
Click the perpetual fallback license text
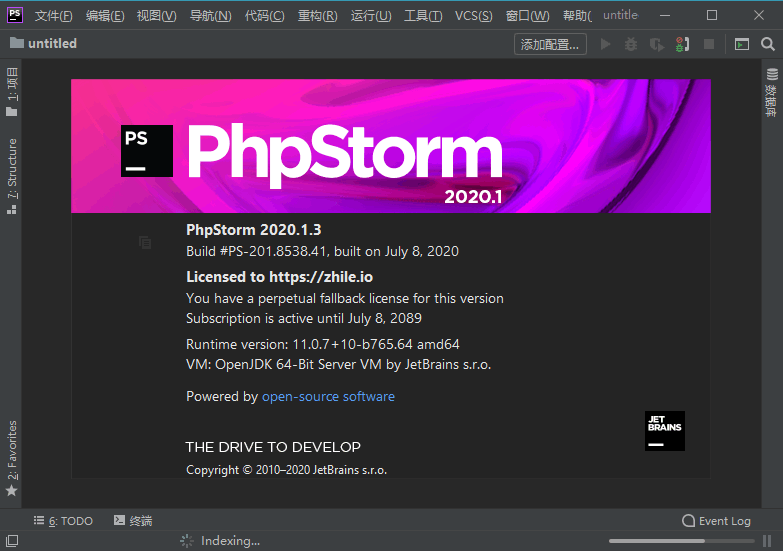click(x=345, y=298)
